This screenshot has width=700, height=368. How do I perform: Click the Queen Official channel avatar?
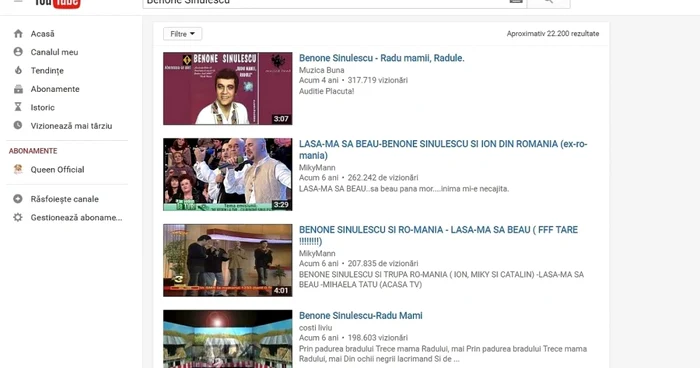[x=18, y=169]
